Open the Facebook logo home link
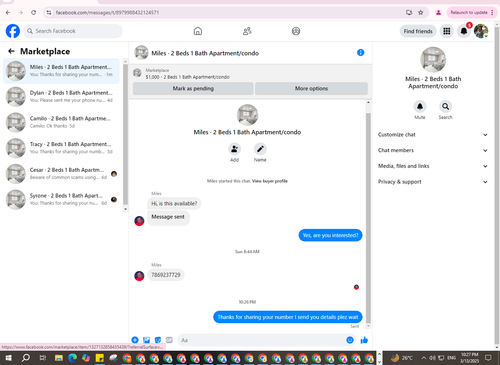 point(13,31)
